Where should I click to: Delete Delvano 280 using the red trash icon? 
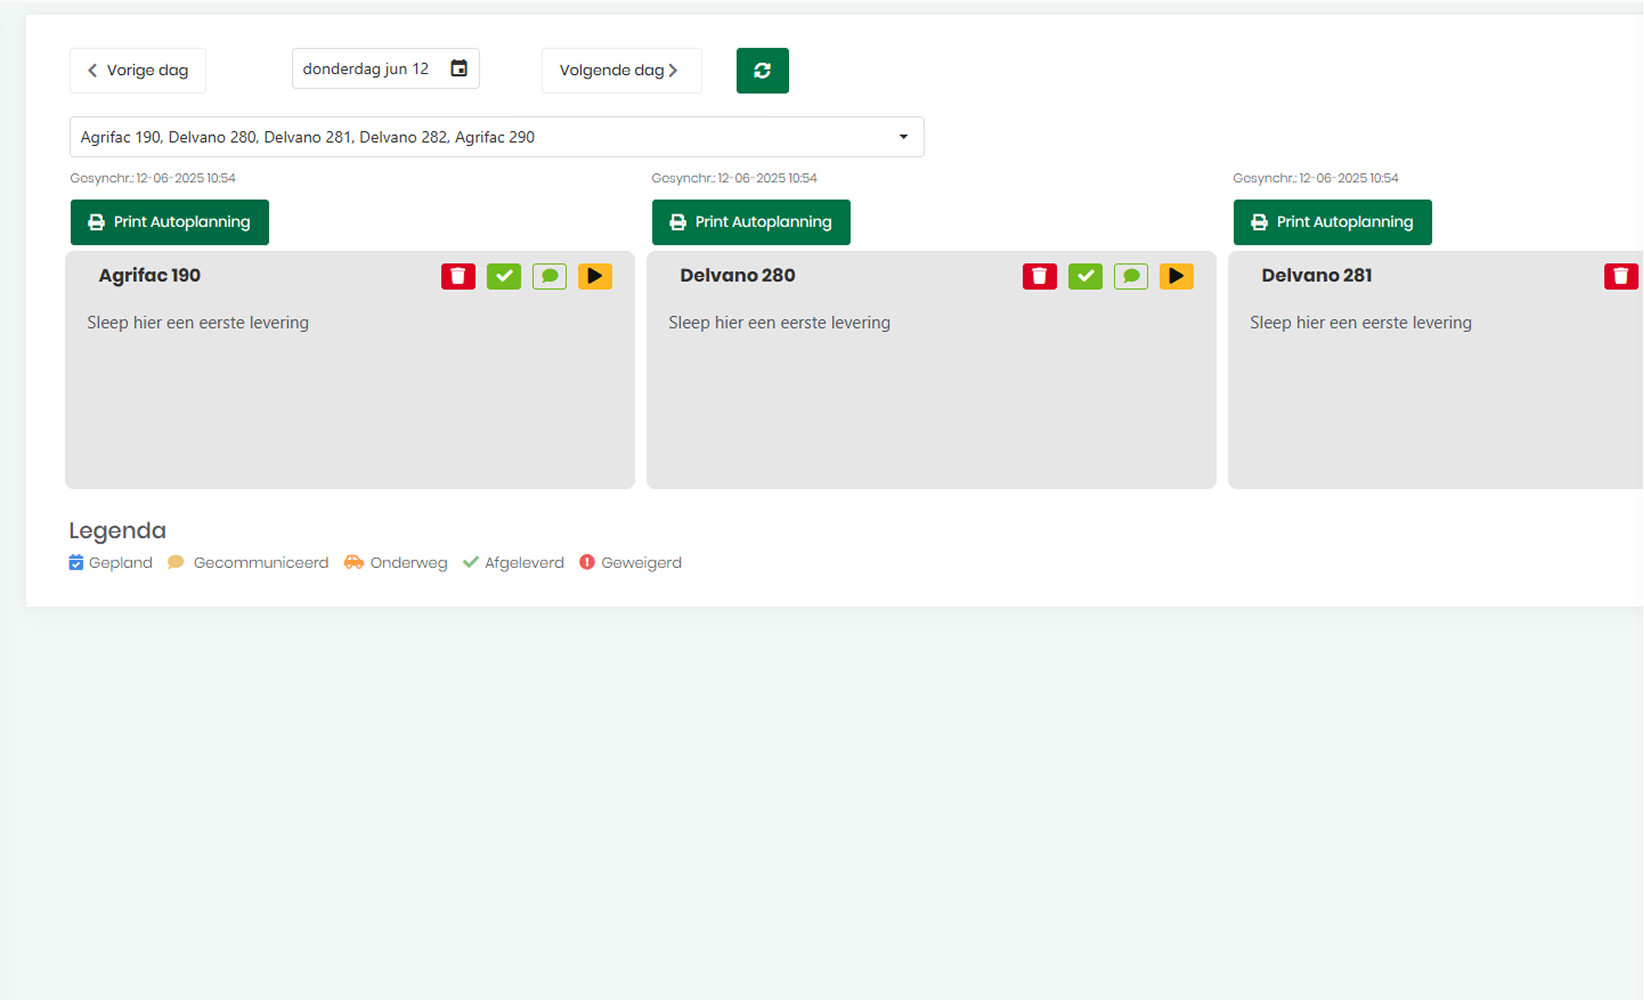(x=1039, y=276)
